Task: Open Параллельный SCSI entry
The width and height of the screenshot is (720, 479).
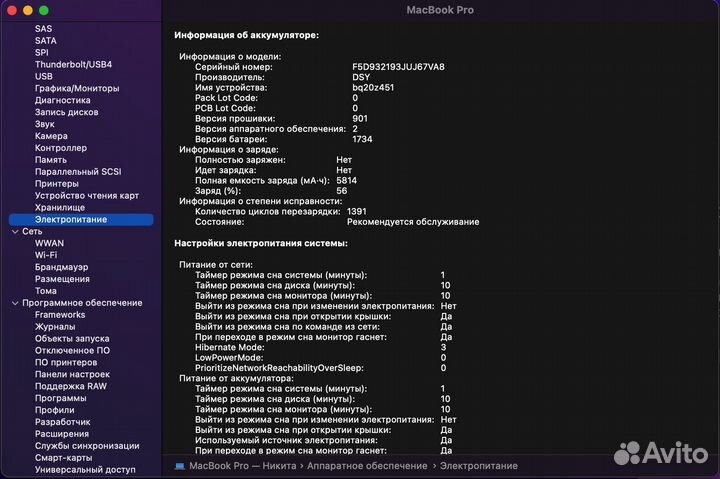Action: tap(78, 172)
